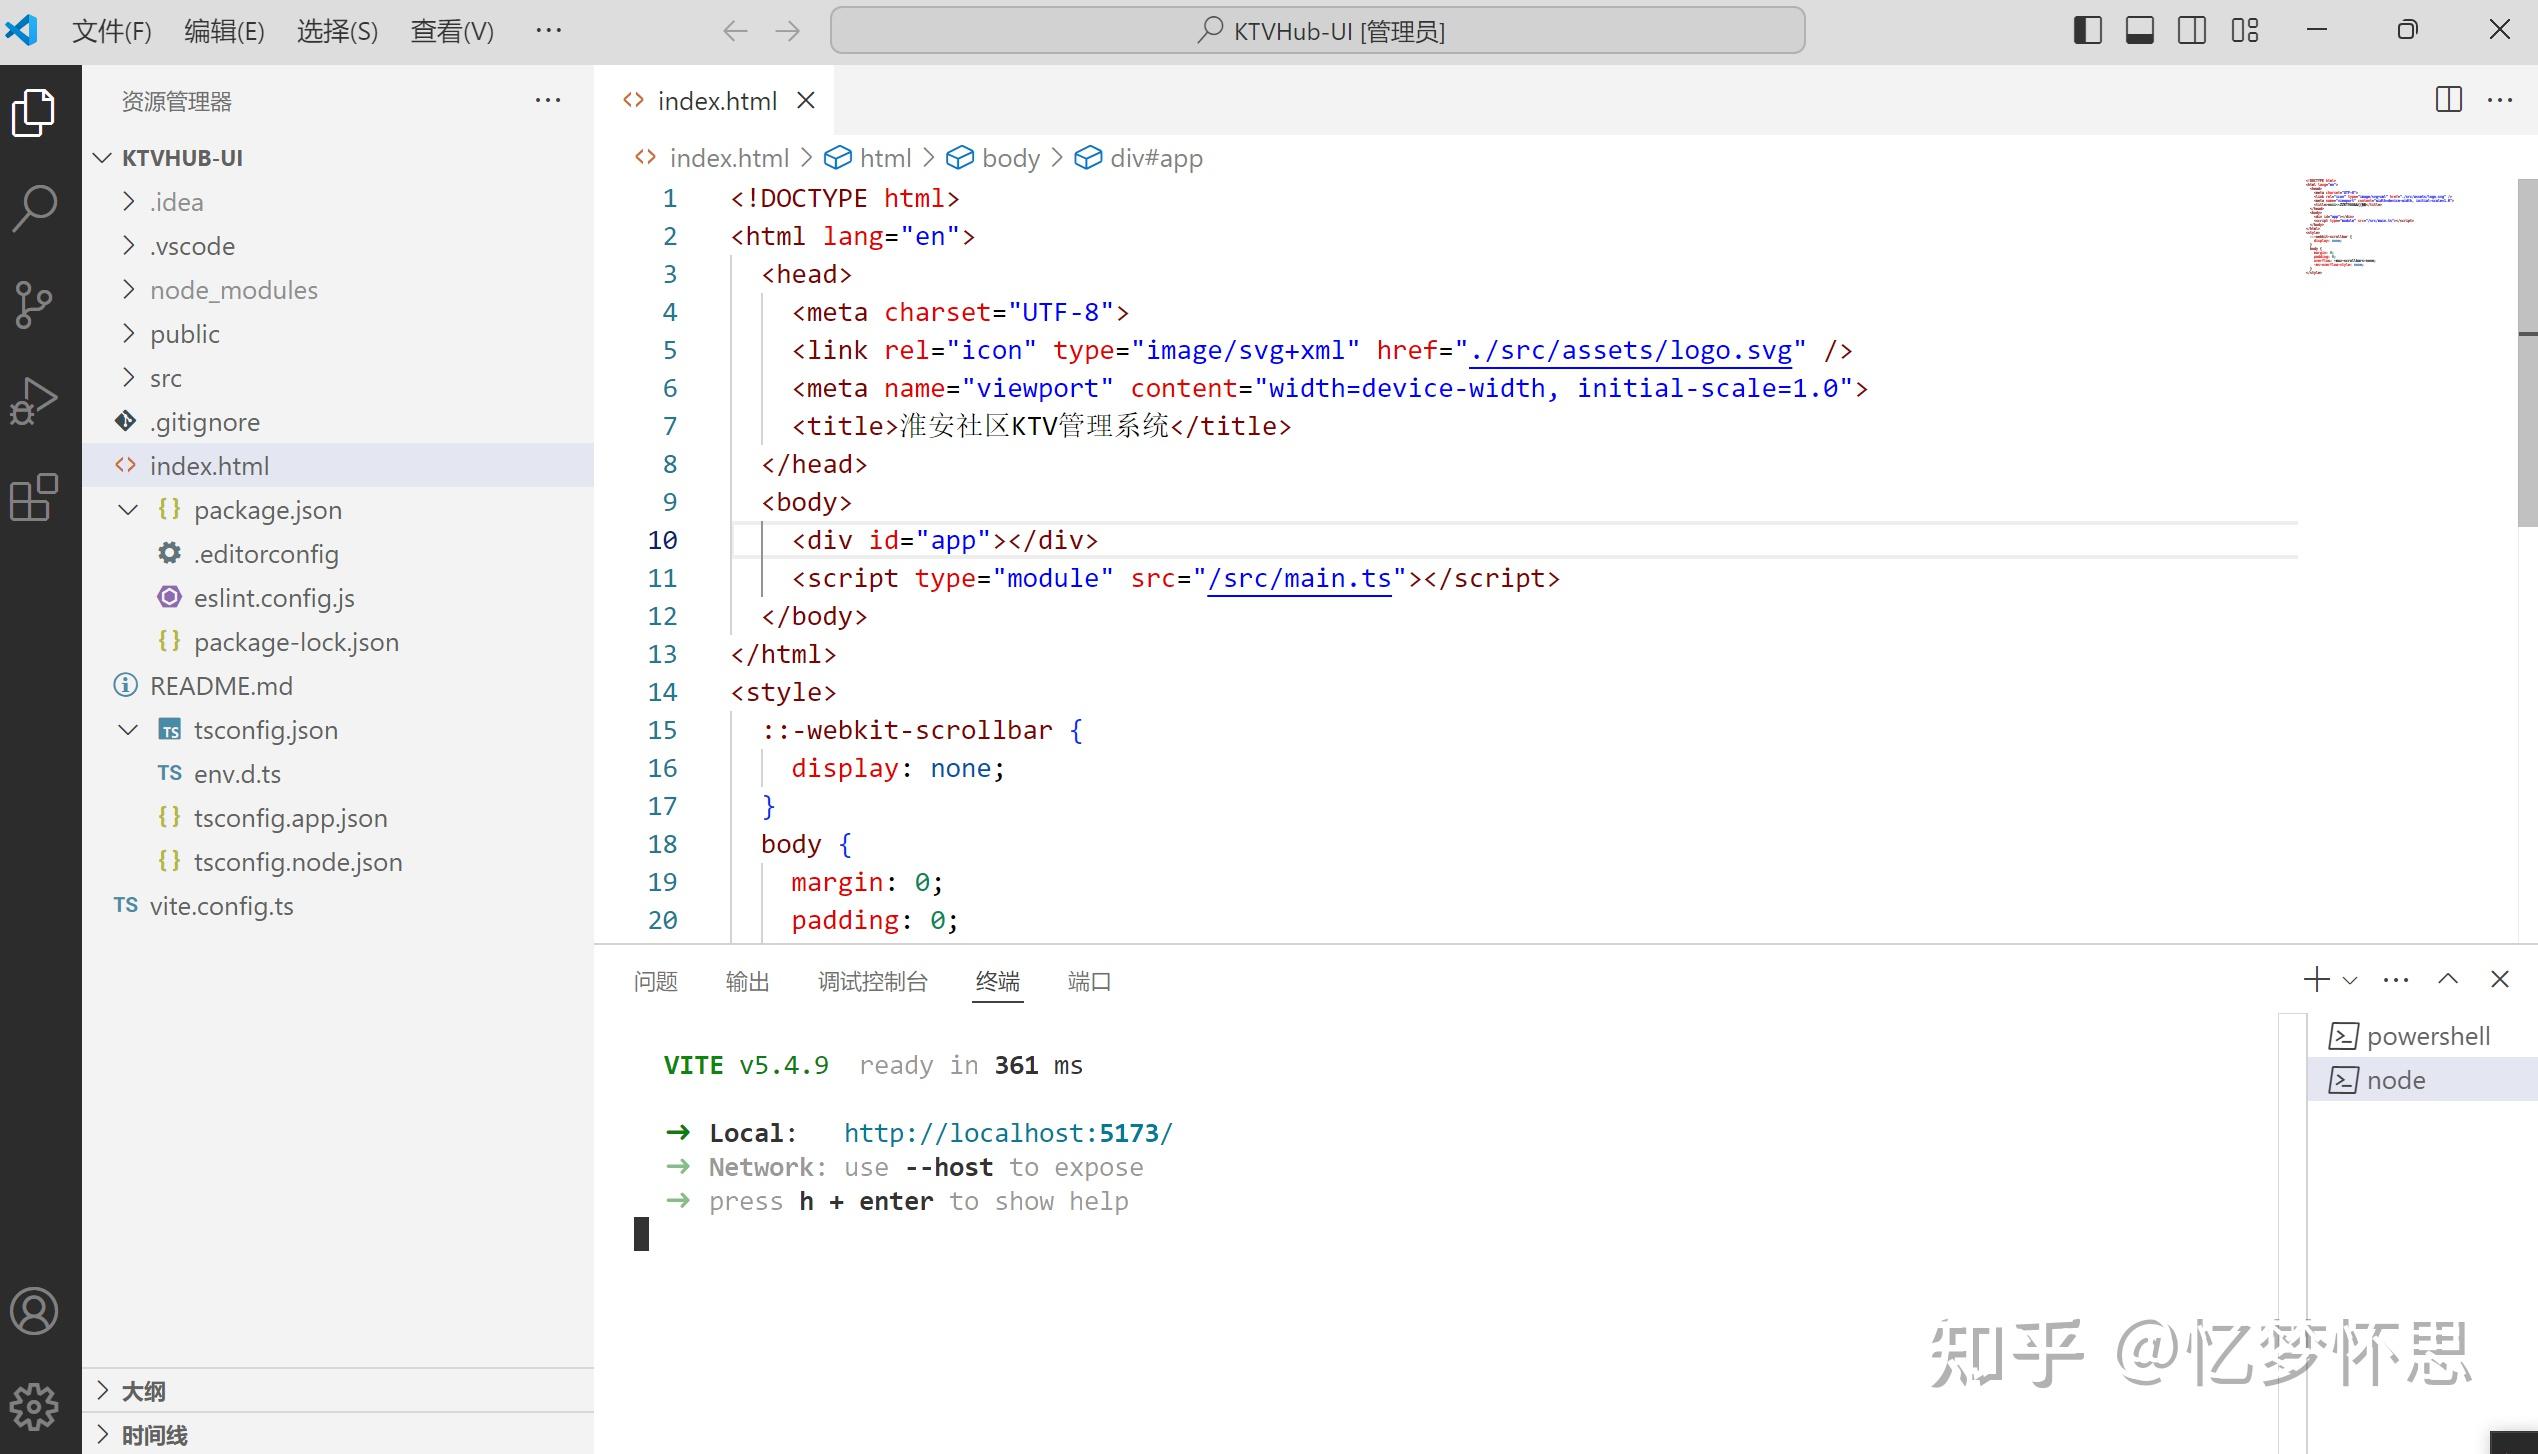Launch new terminal with plus icon
2538x1454 pixels.
click(x=2315, y=980)
